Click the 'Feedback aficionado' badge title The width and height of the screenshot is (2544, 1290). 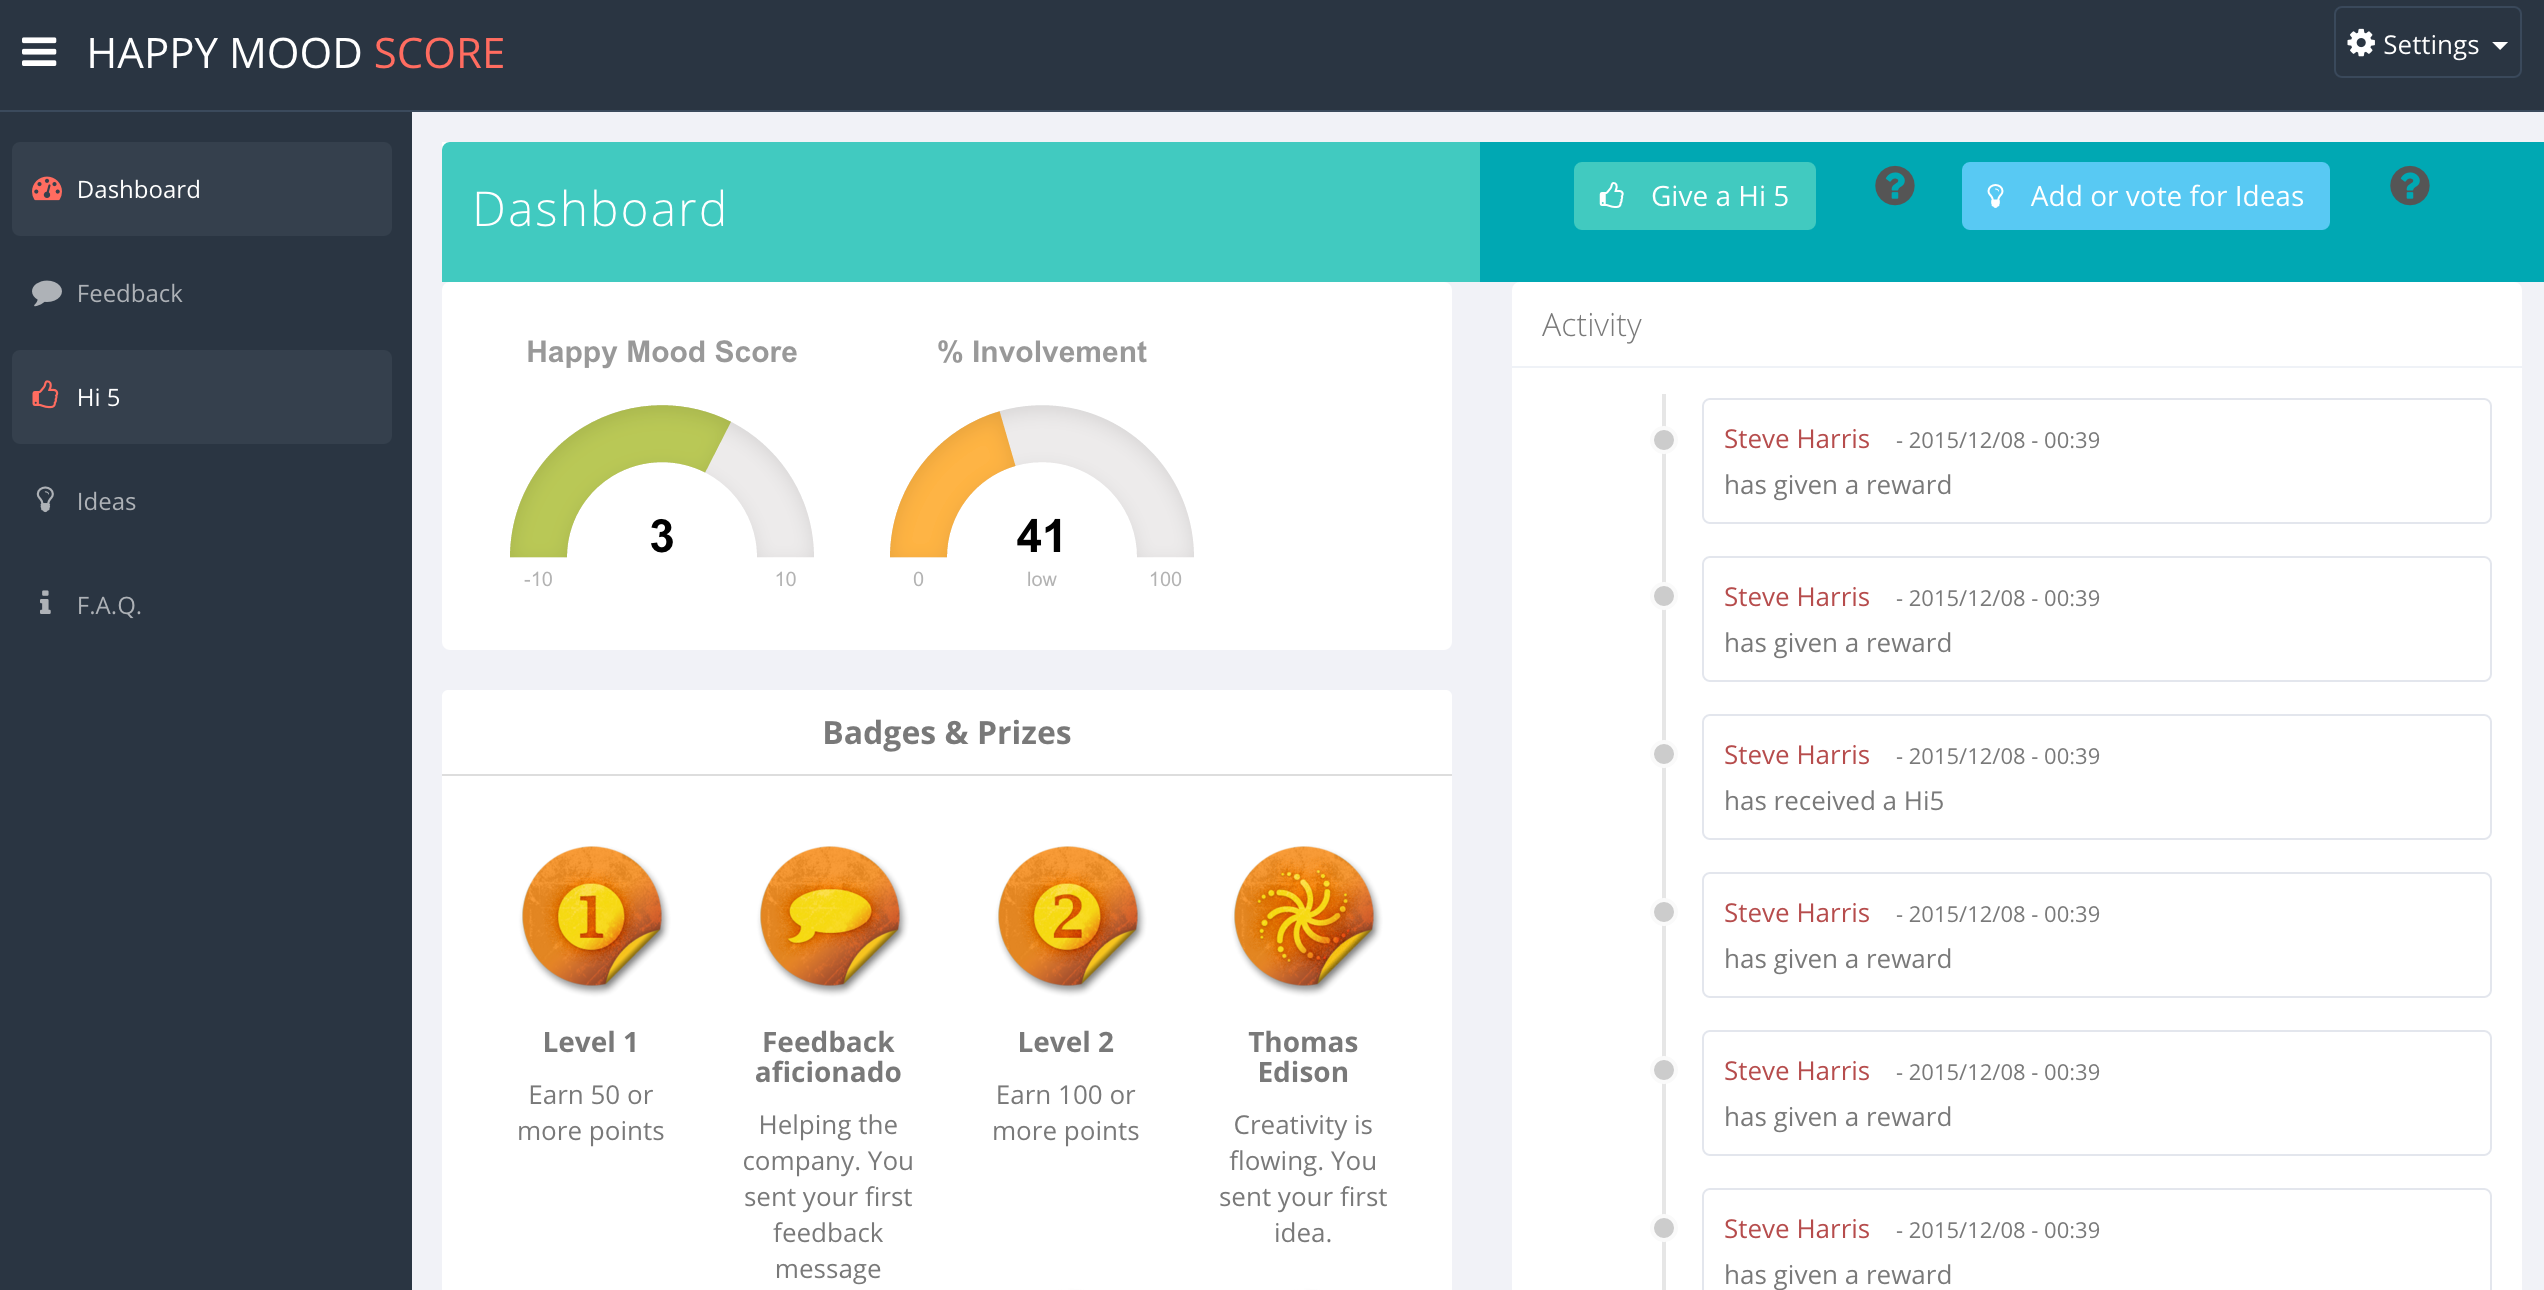[x=828, y=1057]
